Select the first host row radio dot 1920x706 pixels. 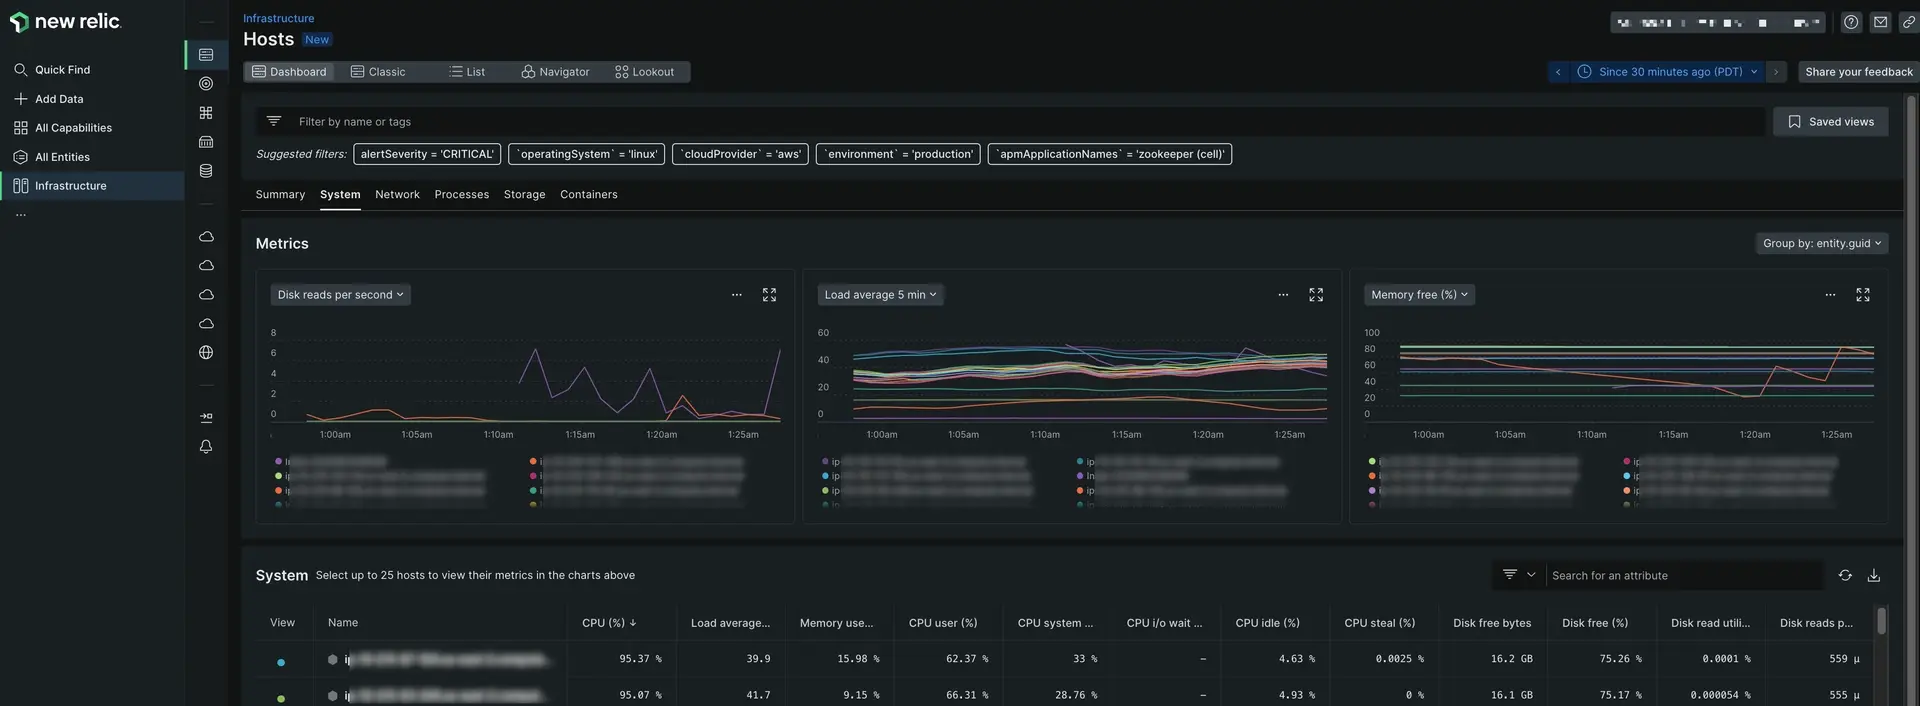[x=281, y=661]
